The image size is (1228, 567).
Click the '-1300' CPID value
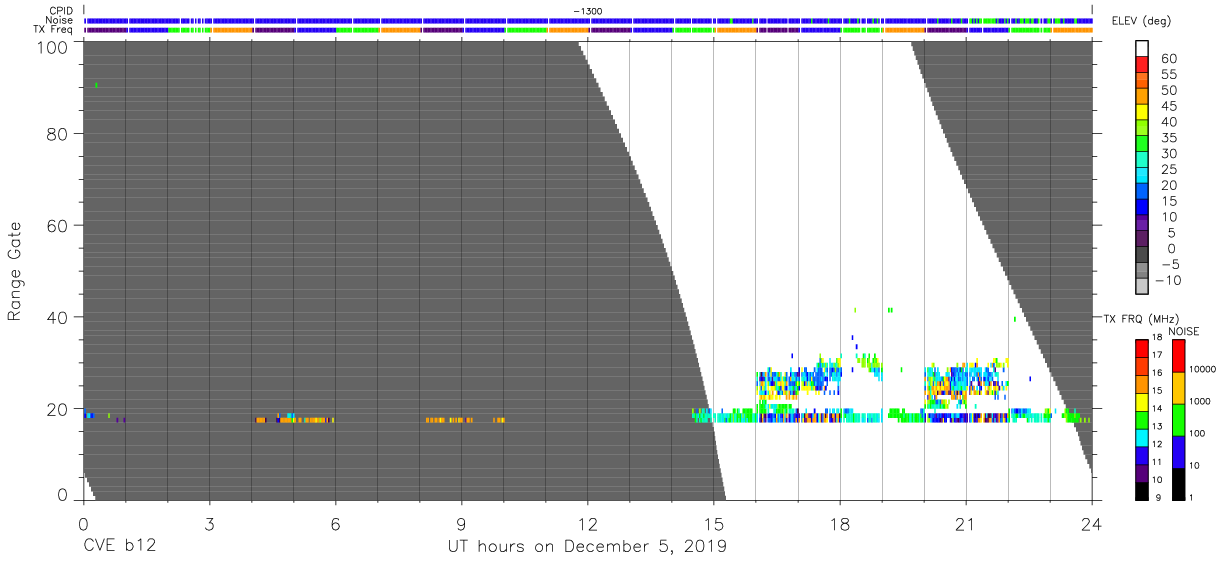click(x=587, y=11)
